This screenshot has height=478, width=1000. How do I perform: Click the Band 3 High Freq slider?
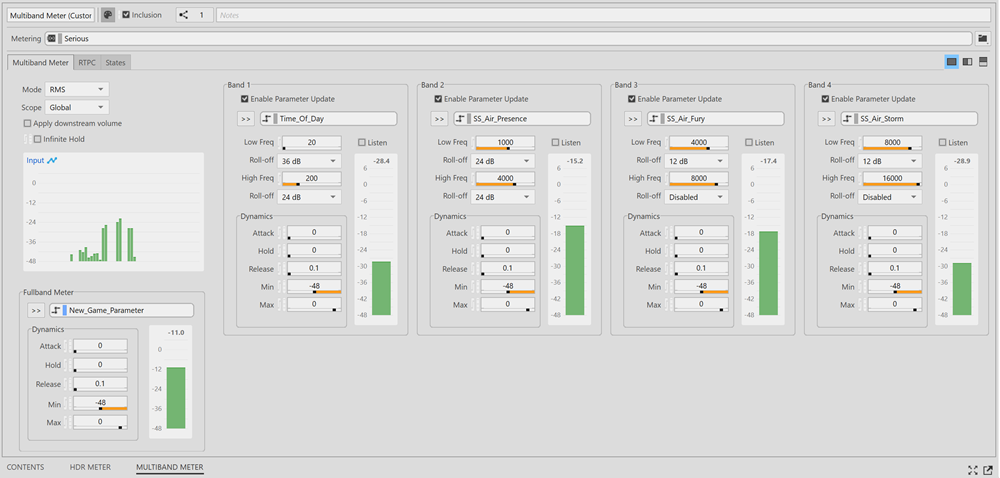pyautogui.click(x=699, y=179)
